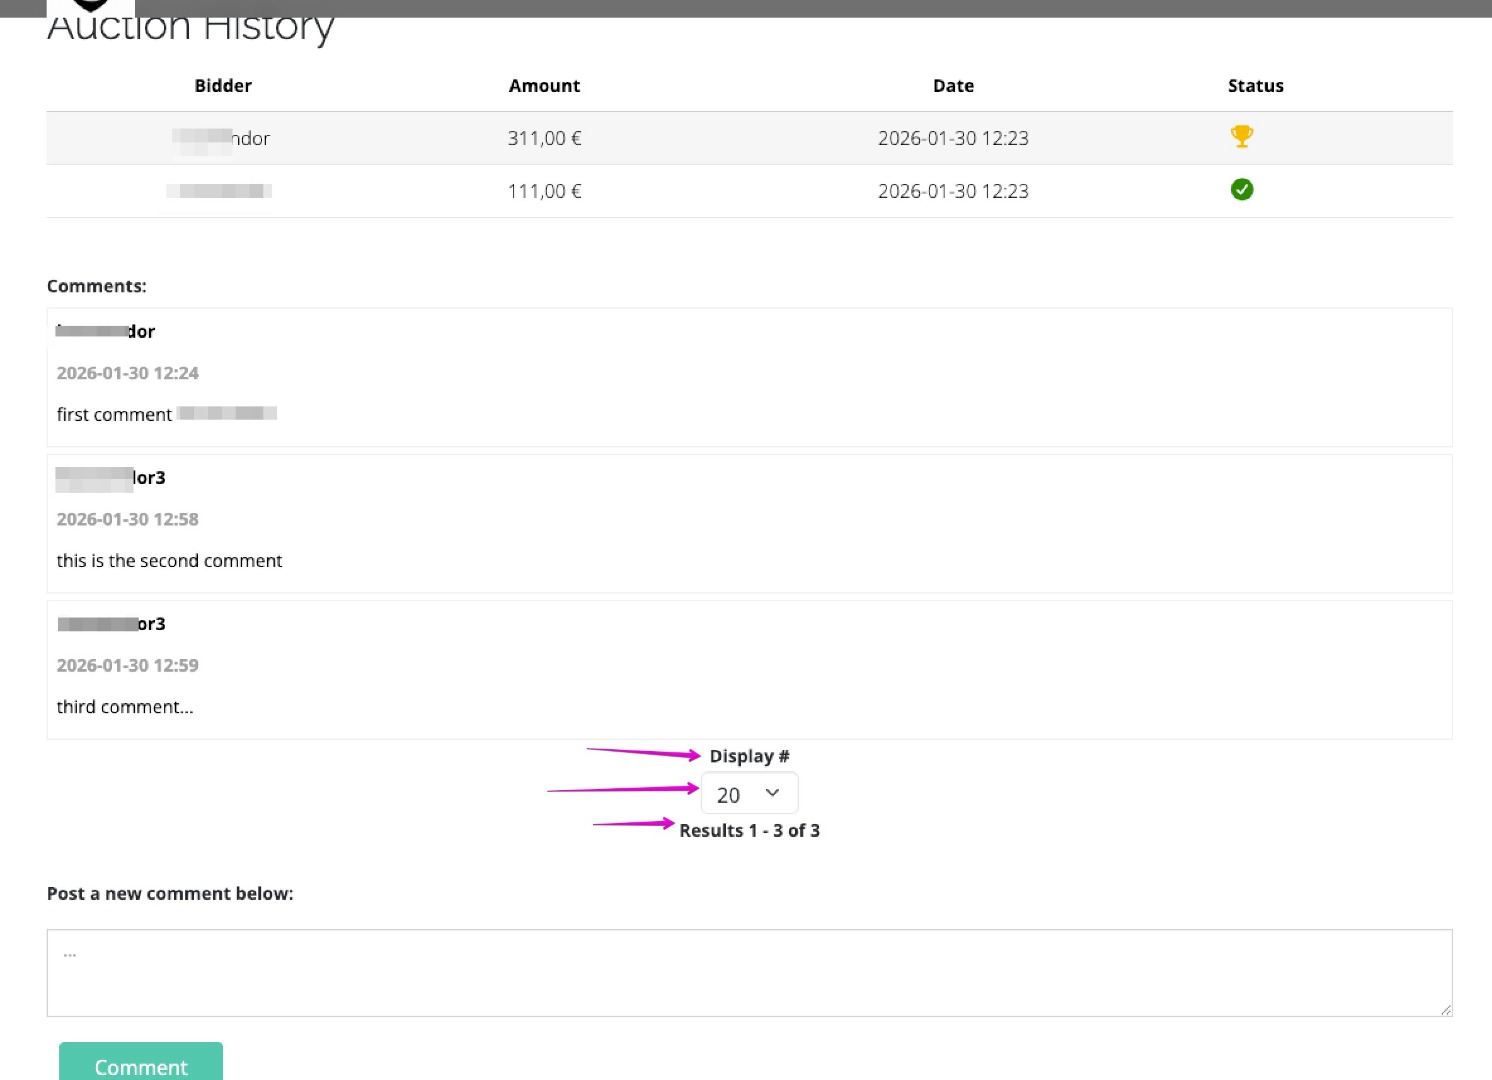Image resolution: width=1492 pixels, height=1080 pixels.
Task: Click the text "this is the second comment"
Action: (169, 561)
